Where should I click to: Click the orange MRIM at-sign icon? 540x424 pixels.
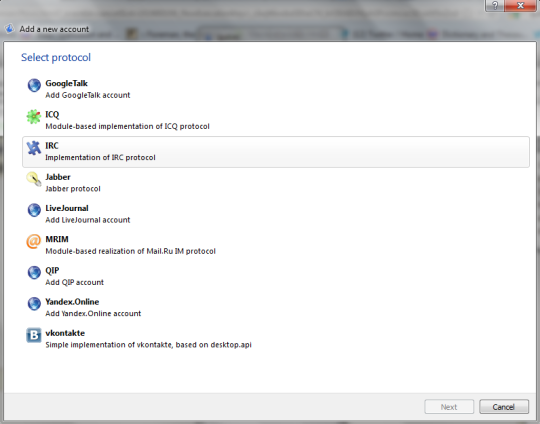(34, 241)
